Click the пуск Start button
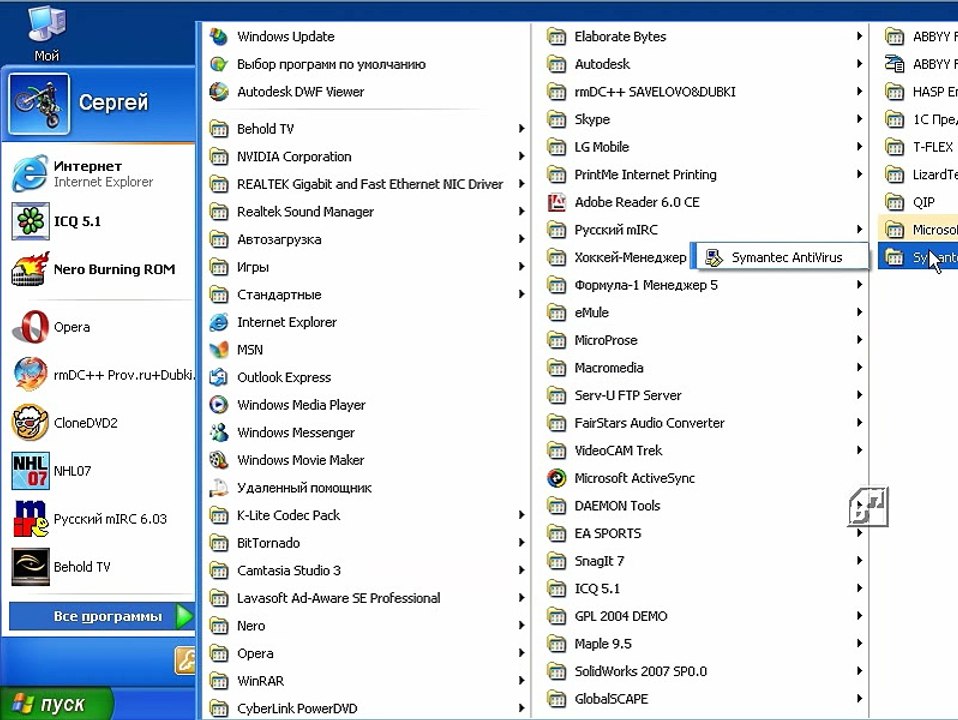 tap(56, 704)
